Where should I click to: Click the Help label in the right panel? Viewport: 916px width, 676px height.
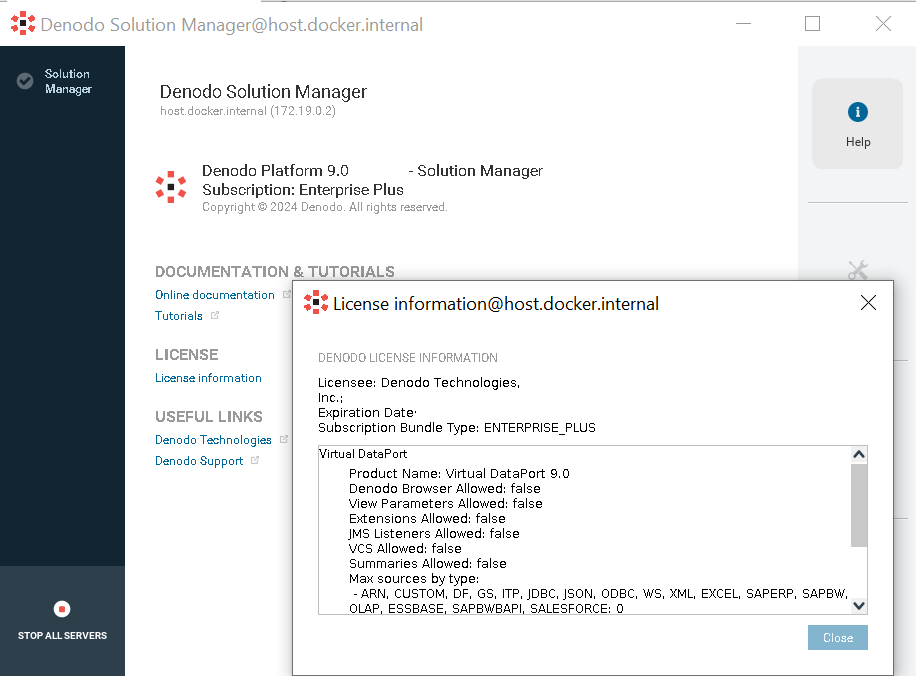click(x=858, y=142)
